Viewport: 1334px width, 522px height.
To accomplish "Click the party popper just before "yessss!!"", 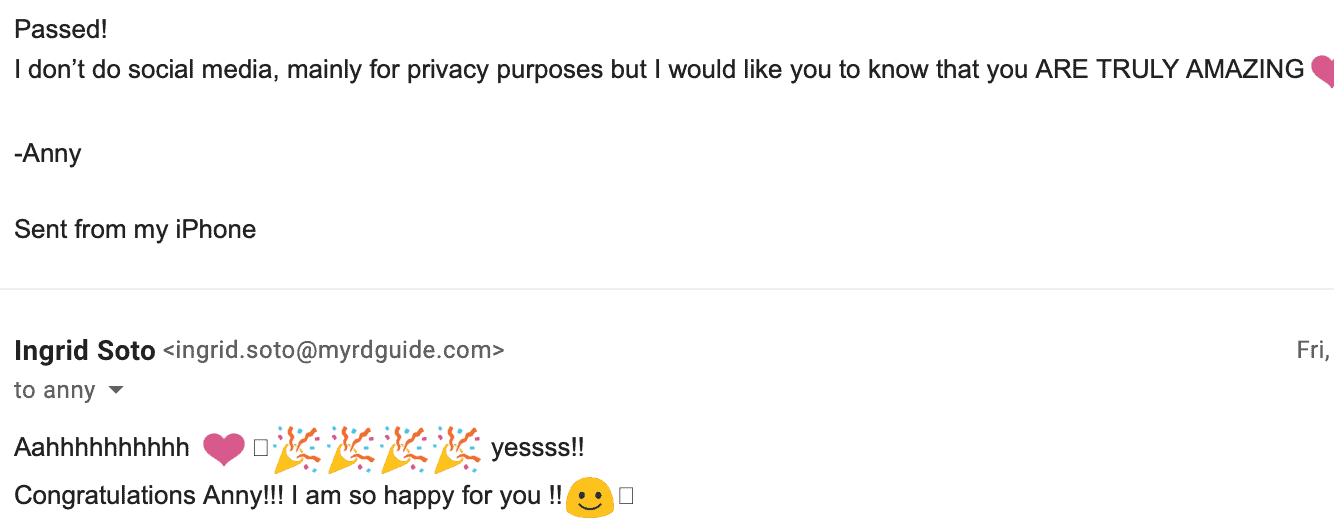I will [458, 448].
